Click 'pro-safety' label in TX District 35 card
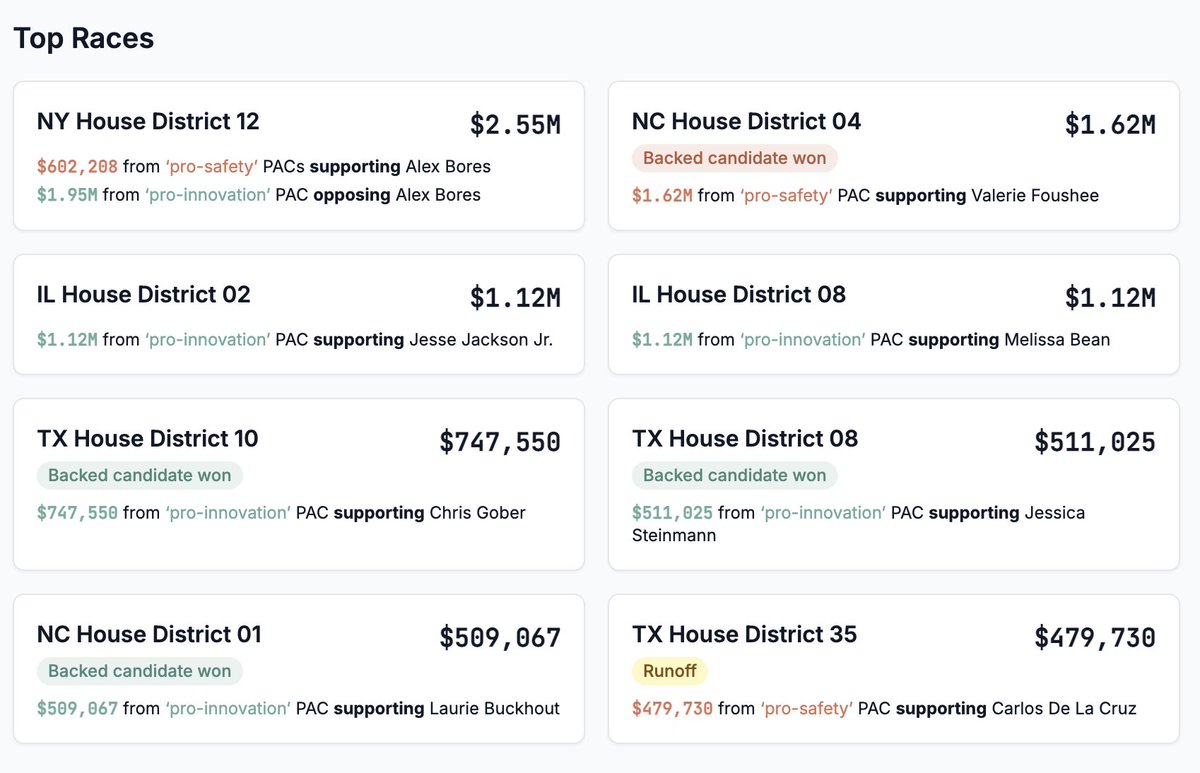The width and height of the screenshot is (1200, 773). (806, 709)
